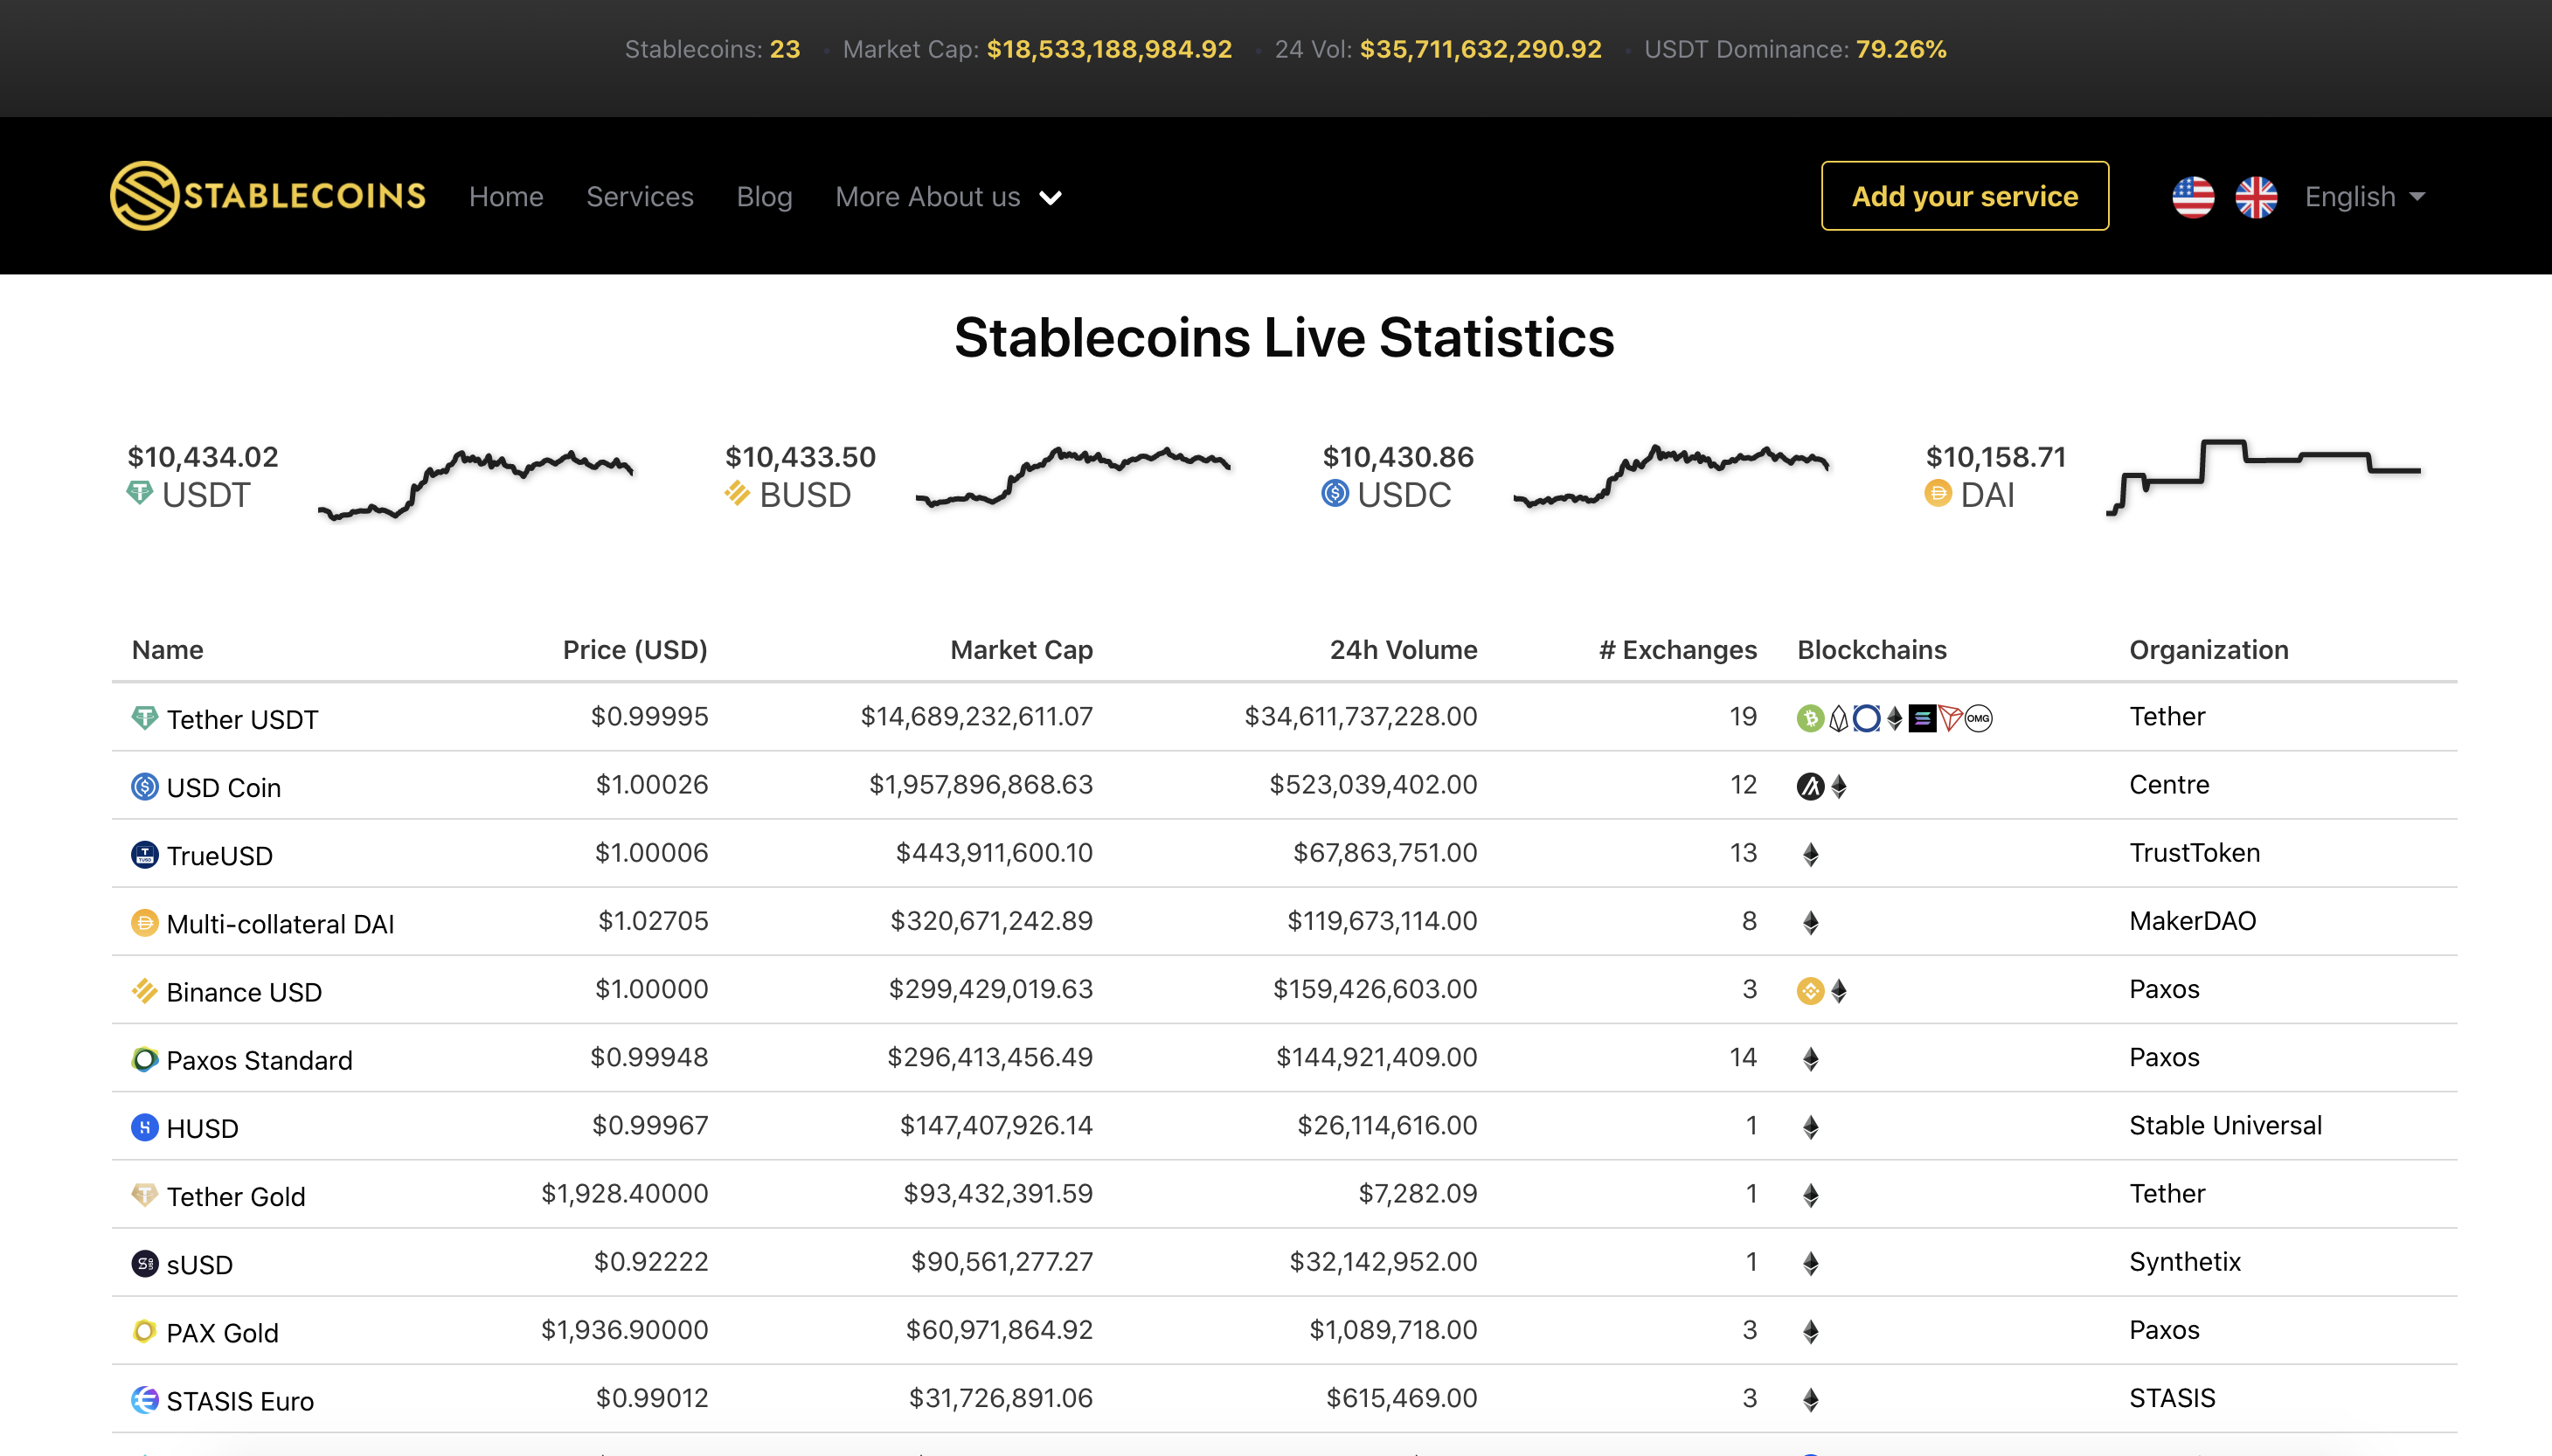Click the Tether Gold coin logo
The image size is (2552, 1456).
coord(144,1195)
